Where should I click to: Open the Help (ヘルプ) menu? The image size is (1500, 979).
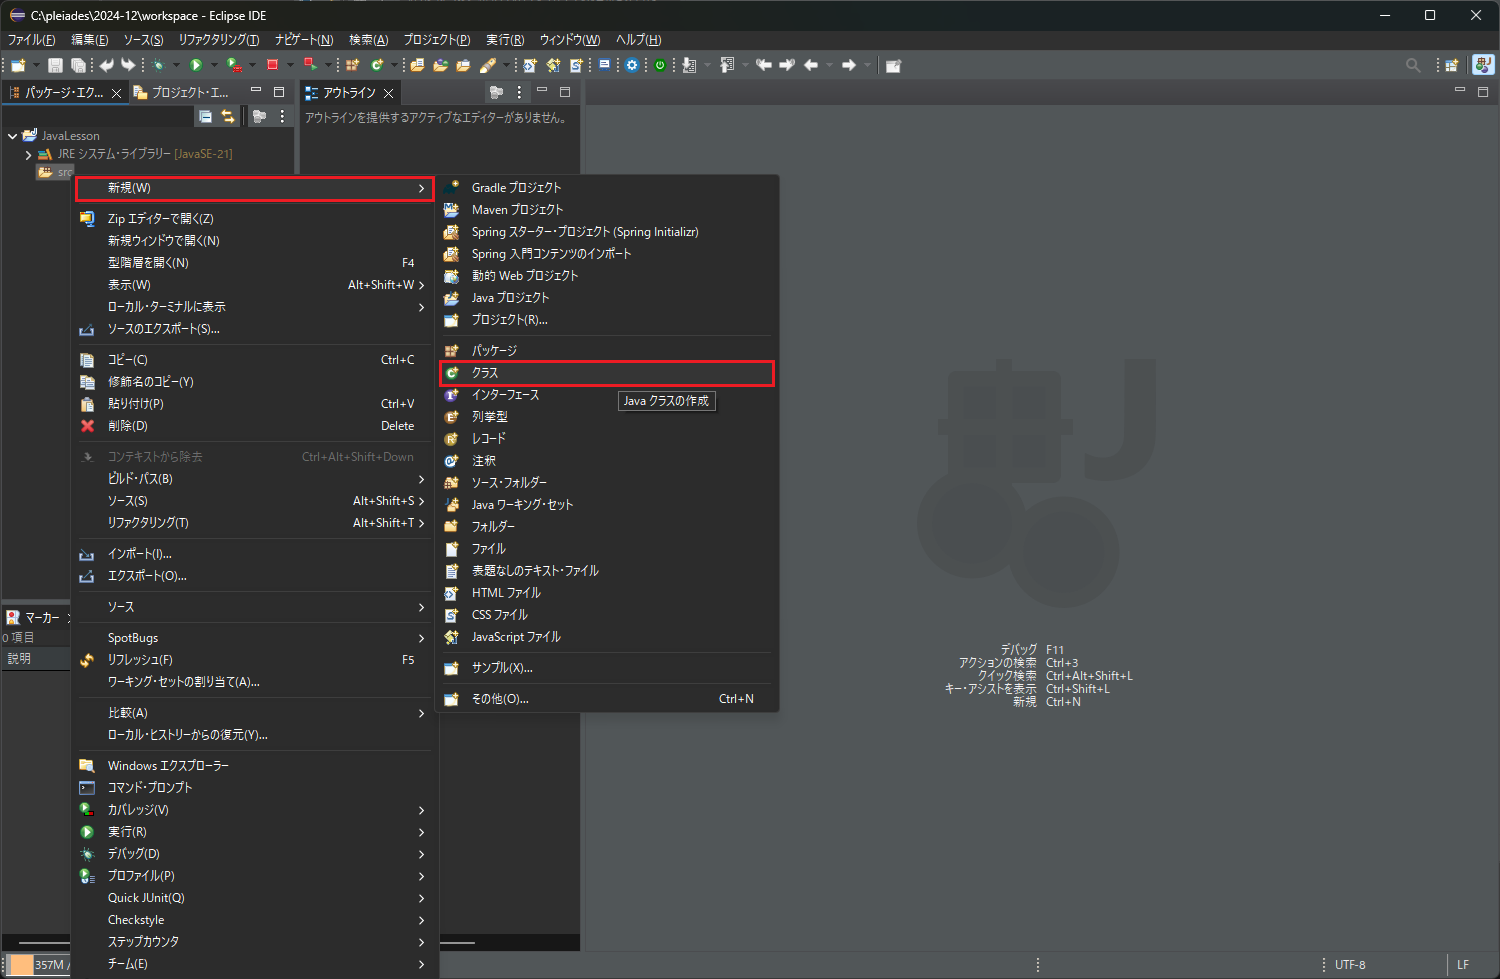[638, 40]
